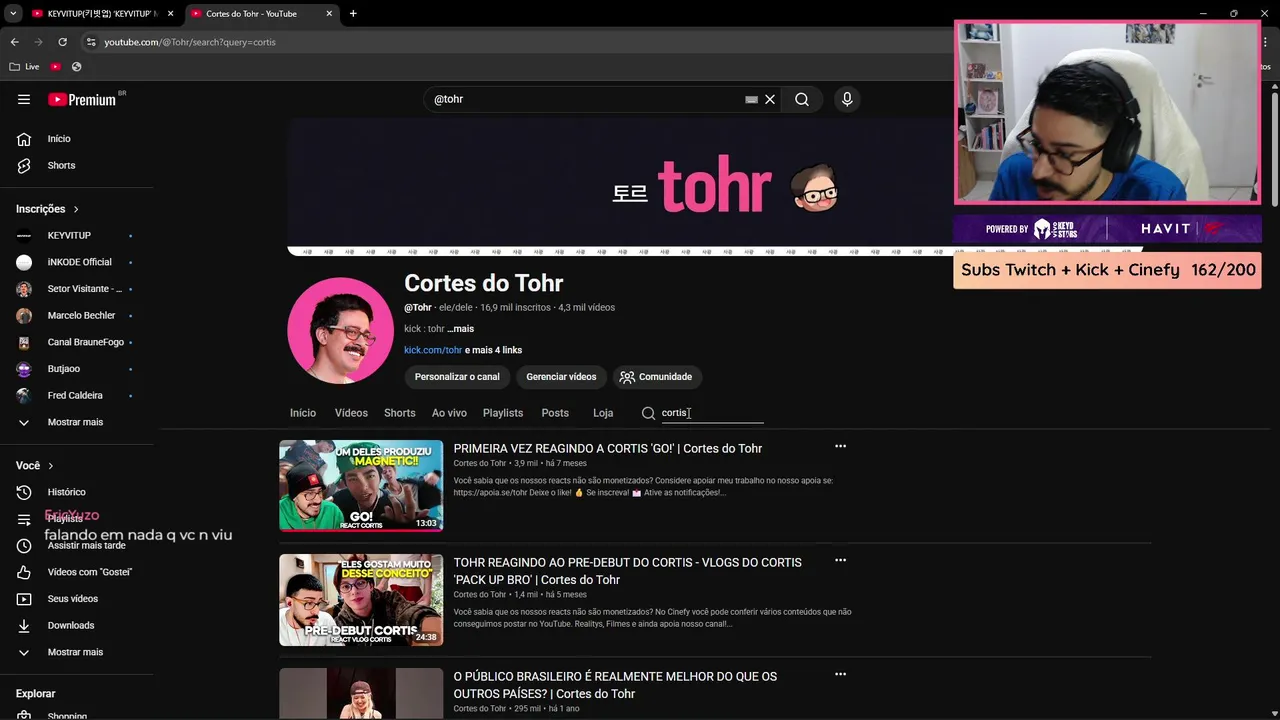Viewport: 1280px width, 720px height.
Task: Open the YouTube bookmark icon
Action: pos(56,67)
